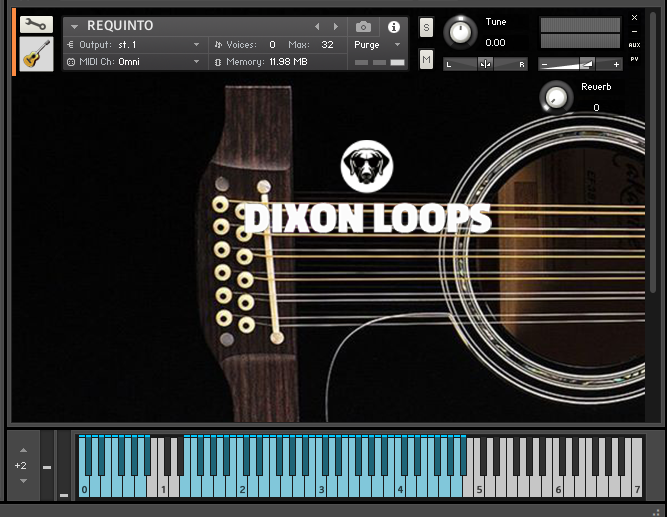Open instrument edit mode with wrench icon
The image size is (667, 517).
[x=36, y=24]
